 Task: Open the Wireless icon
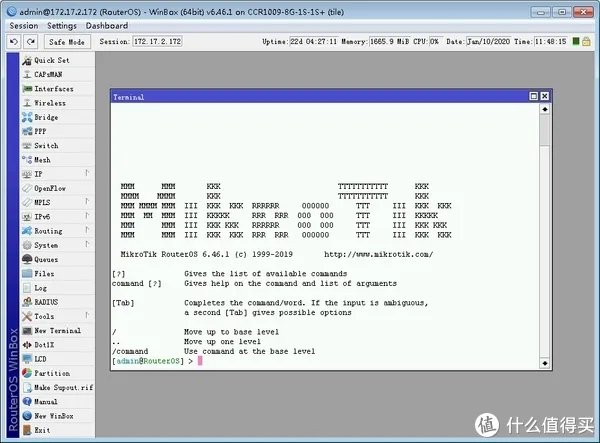27,103
